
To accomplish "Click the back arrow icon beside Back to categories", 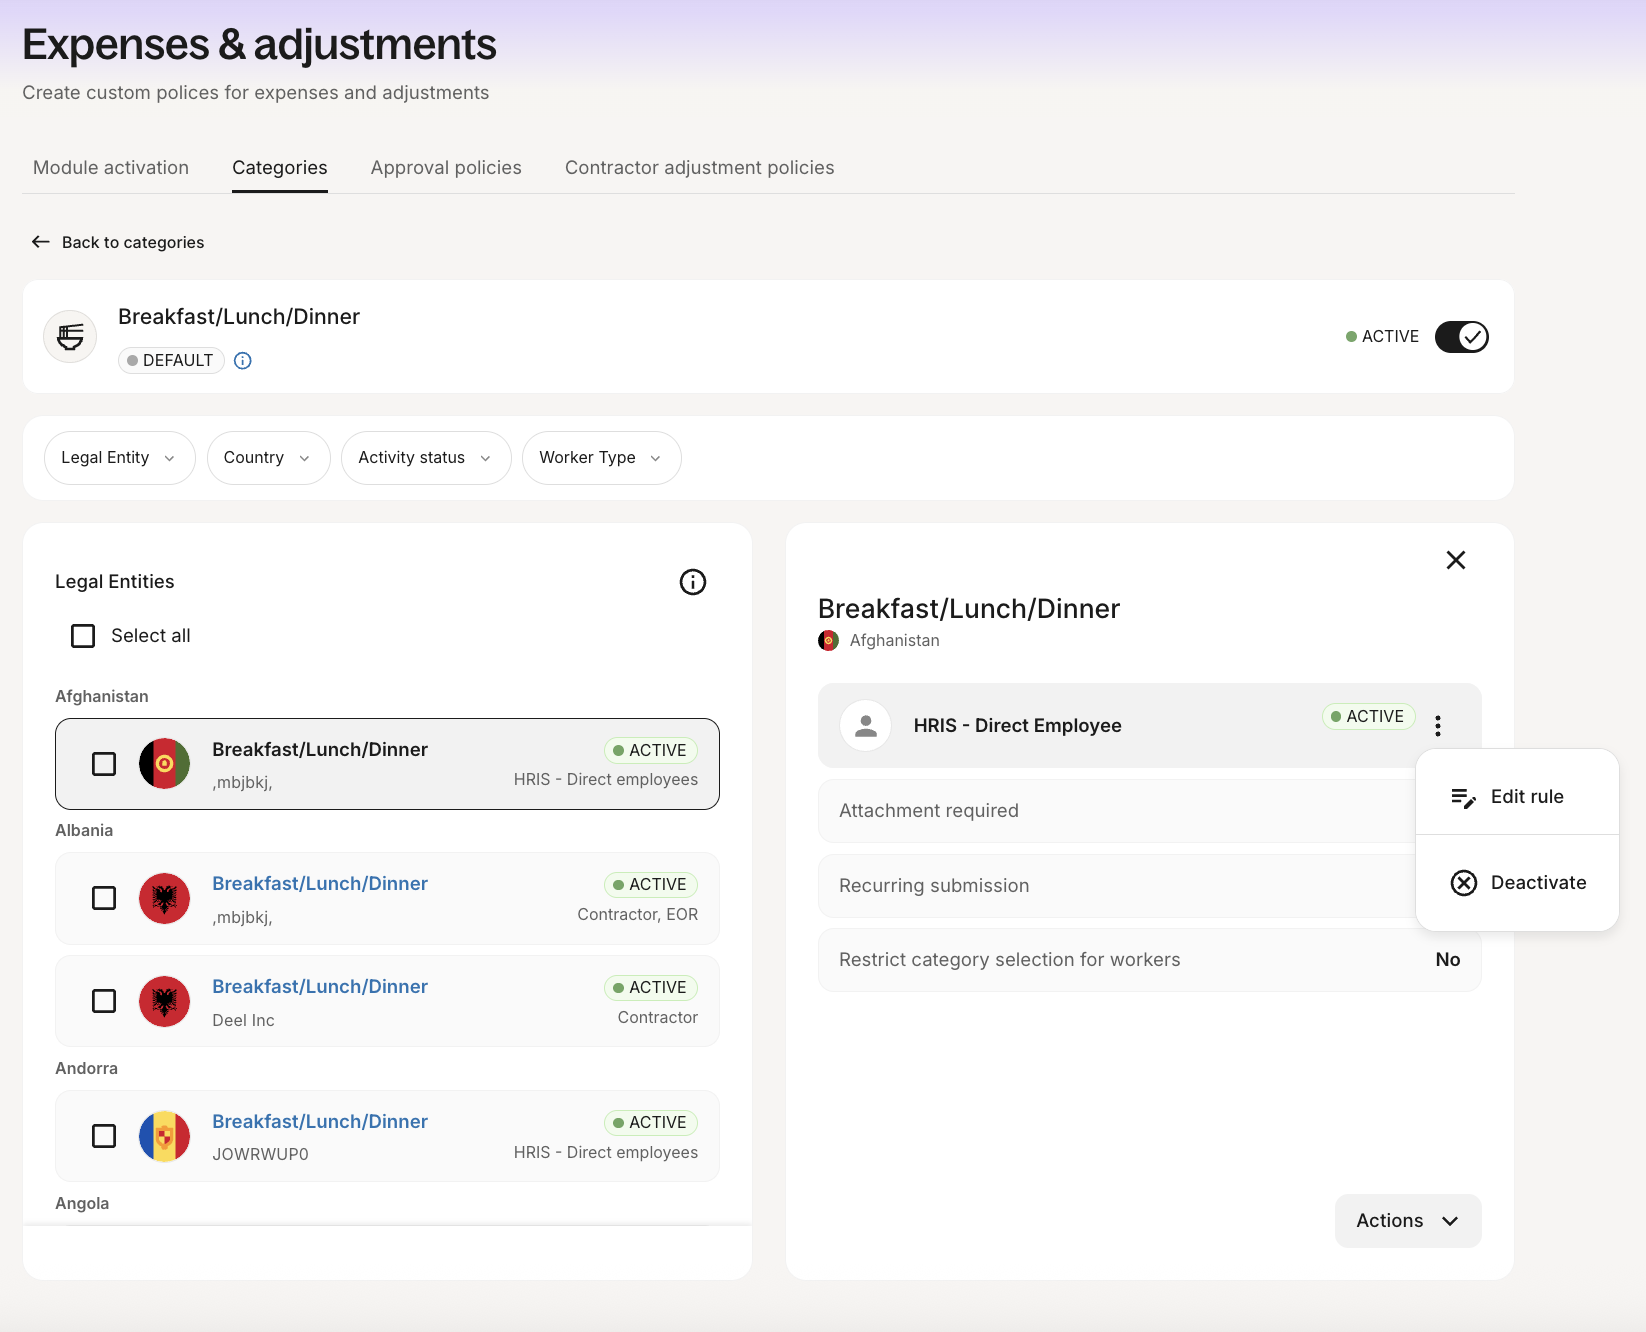I will click(x=41, y=242).
